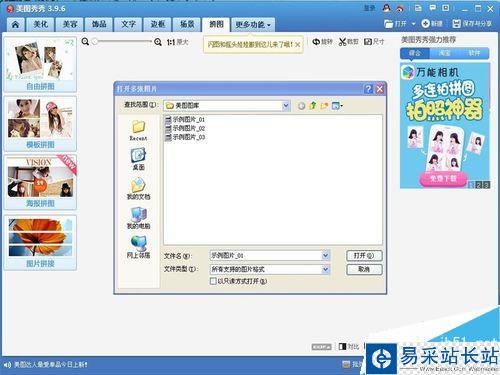The height and width of the screenshot is (375, 500).
Task: Click the 免费下载 button in the ad
Action: pos(443,178)
